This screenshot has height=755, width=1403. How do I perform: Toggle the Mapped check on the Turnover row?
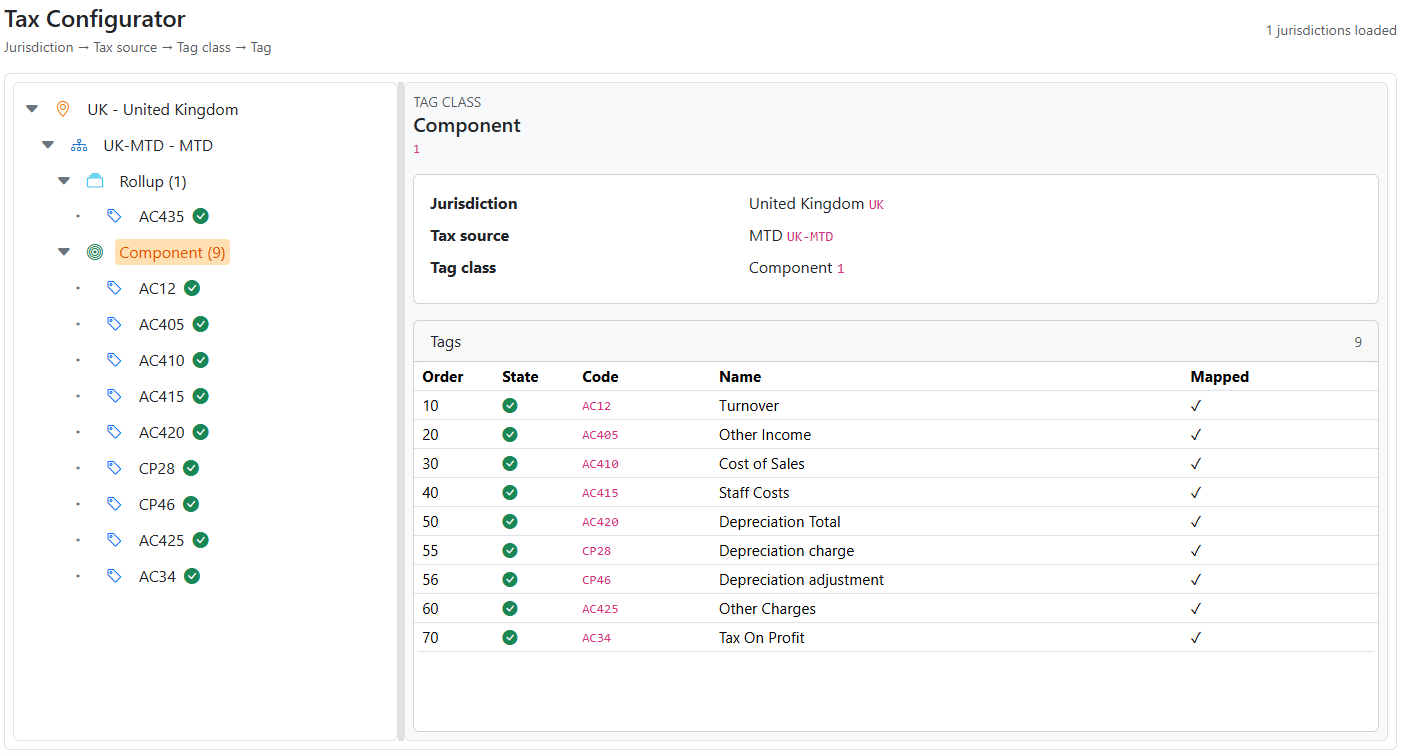tap(1195, 405)
